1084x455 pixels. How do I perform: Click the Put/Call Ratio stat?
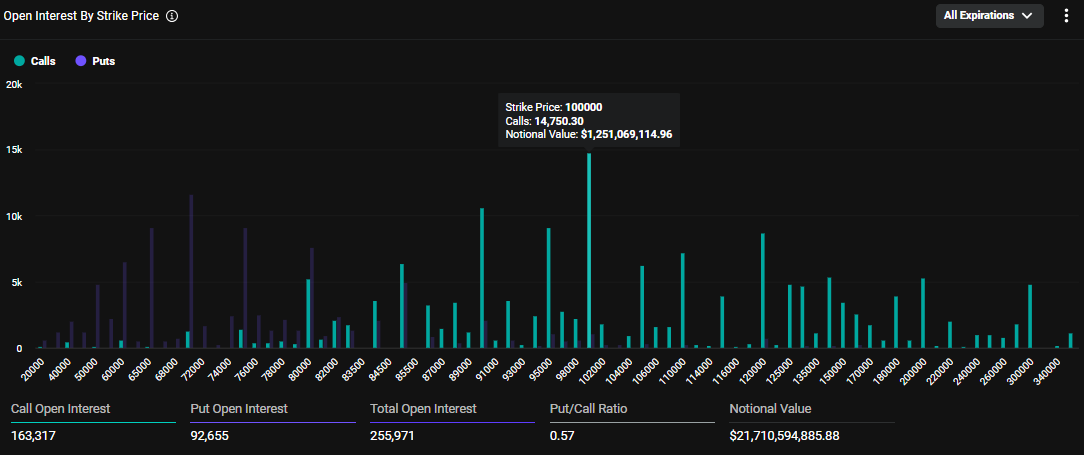coord(588,409)
